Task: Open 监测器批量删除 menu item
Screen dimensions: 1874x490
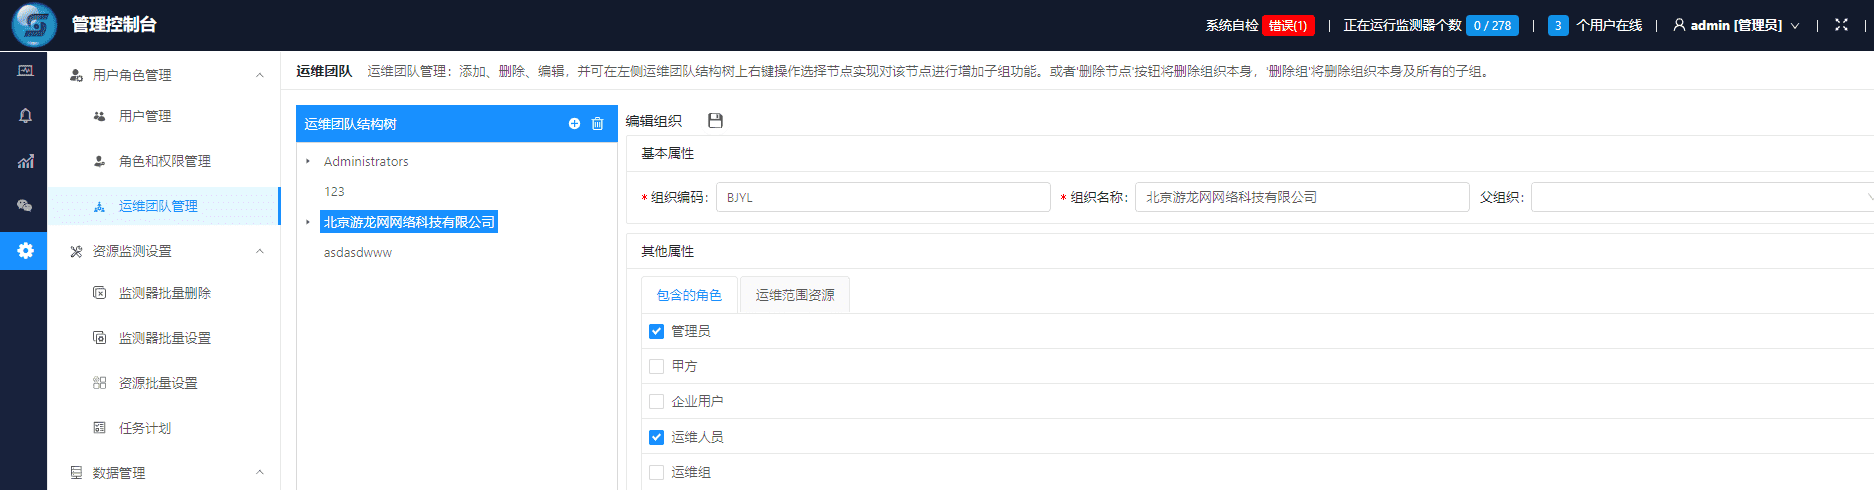Action: point(164,293)
